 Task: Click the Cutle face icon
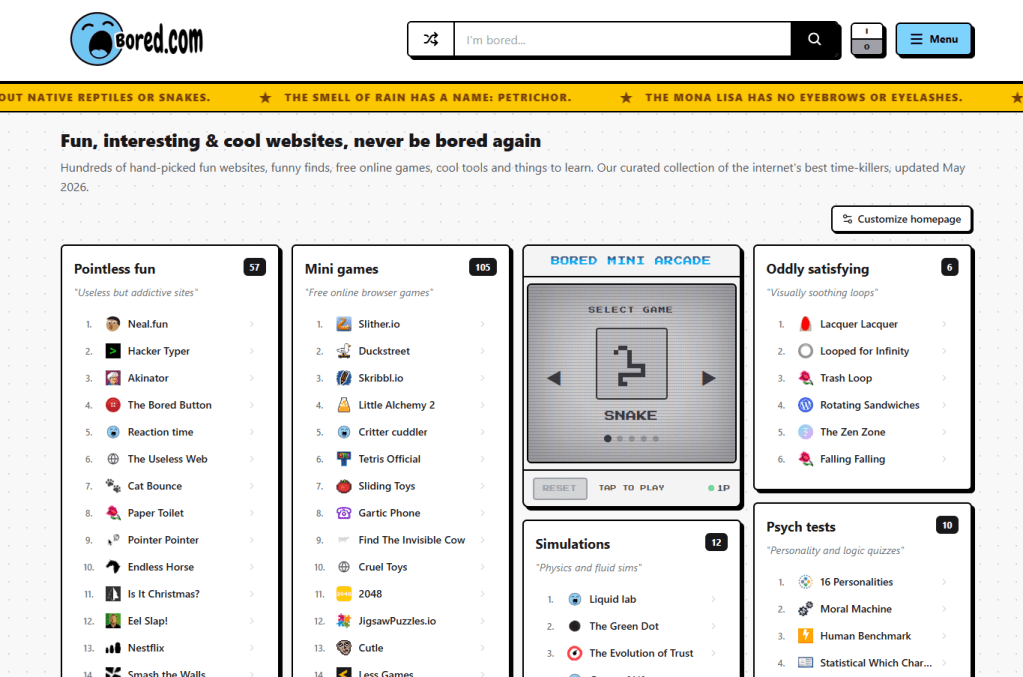coord(344,648)
